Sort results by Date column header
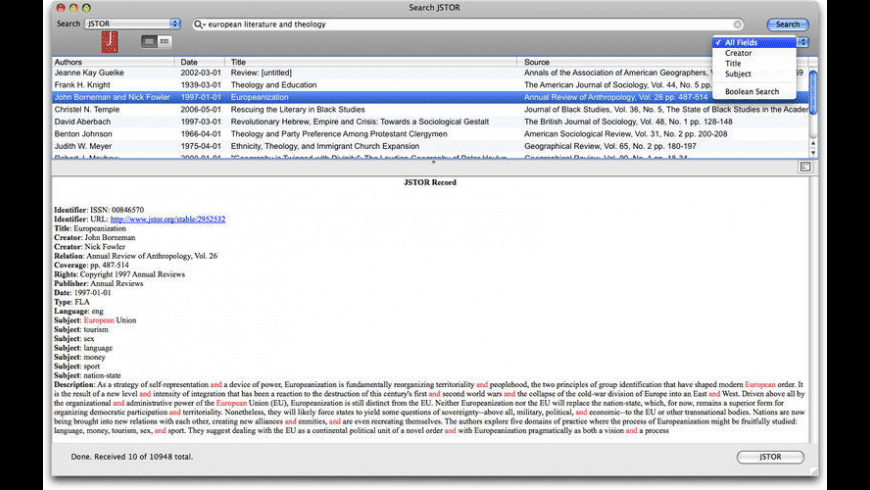Viewport: 870px width, 490px height. [200, 62]
